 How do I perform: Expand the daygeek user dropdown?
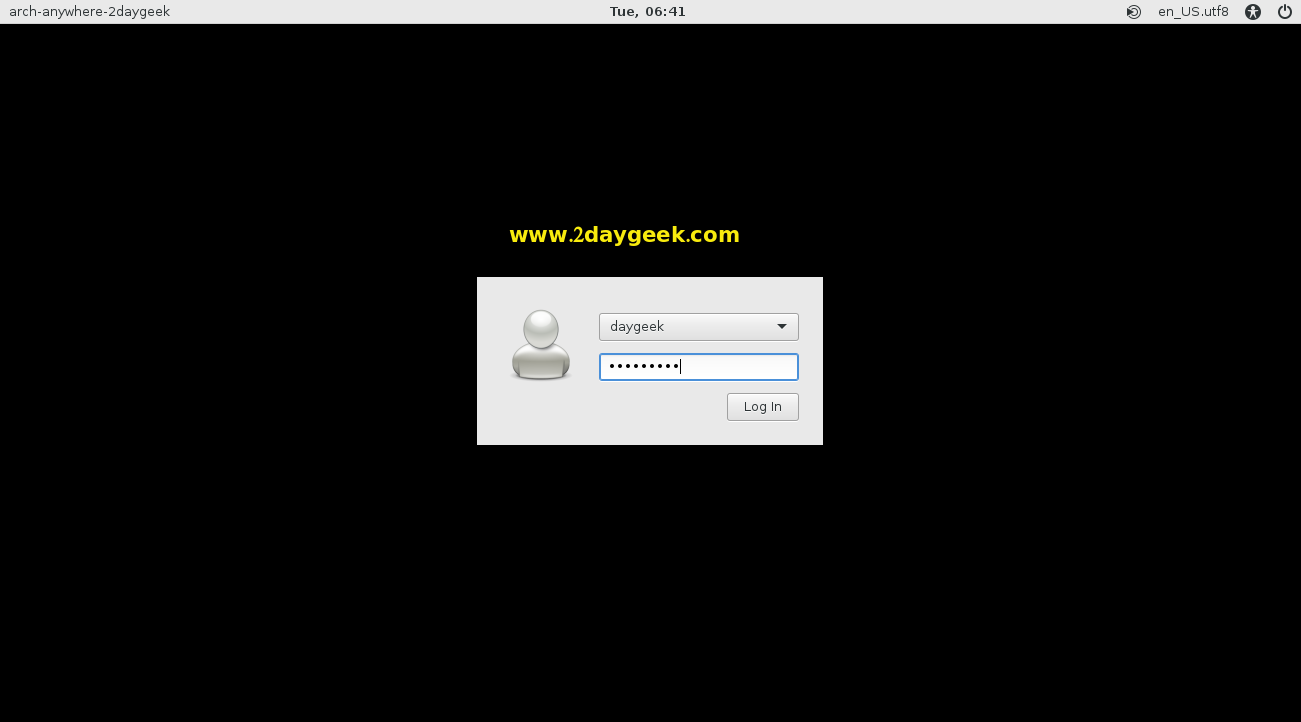click(699, 327)
